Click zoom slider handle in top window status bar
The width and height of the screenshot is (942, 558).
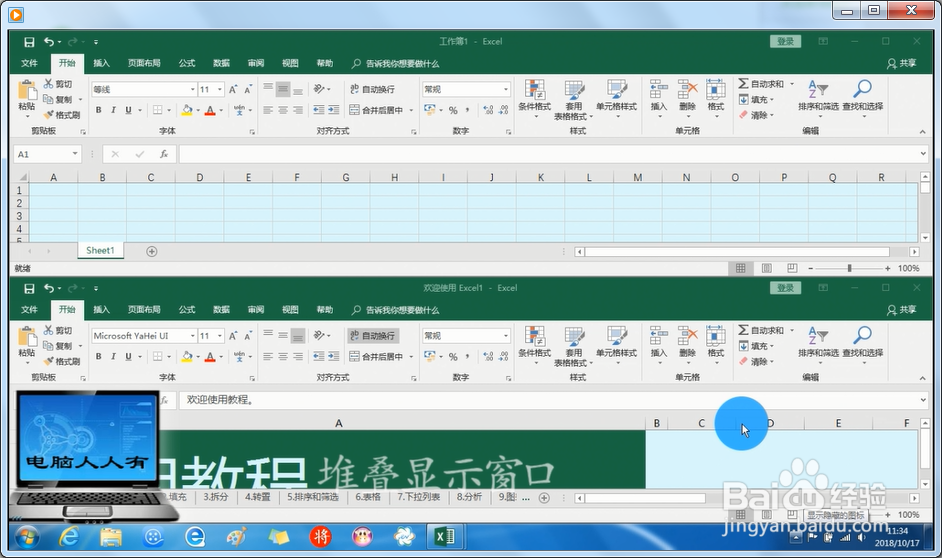(849, 268)
